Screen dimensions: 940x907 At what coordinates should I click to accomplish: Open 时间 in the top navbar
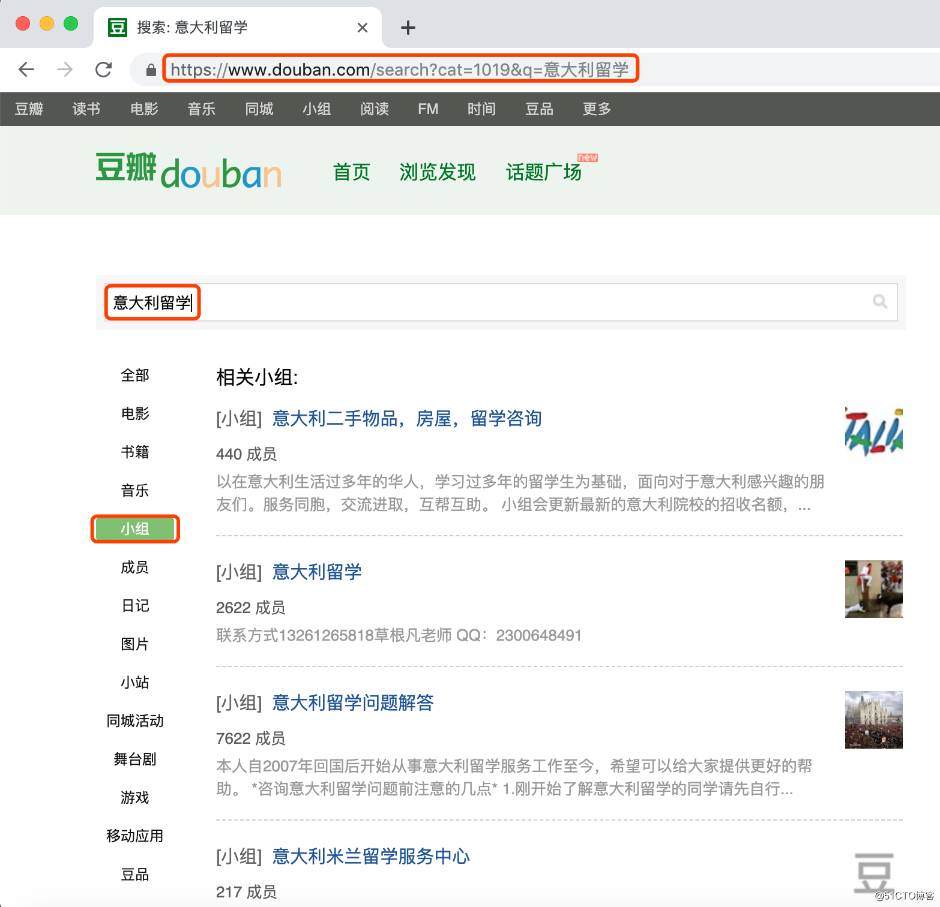click(x=481, y=109)
